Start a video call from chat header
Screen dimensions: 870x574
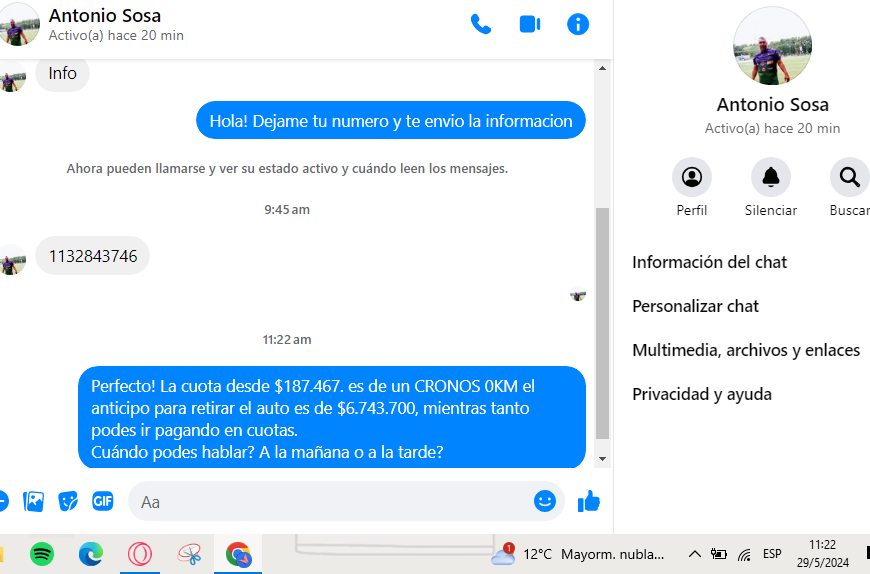(x=530, y=25)
